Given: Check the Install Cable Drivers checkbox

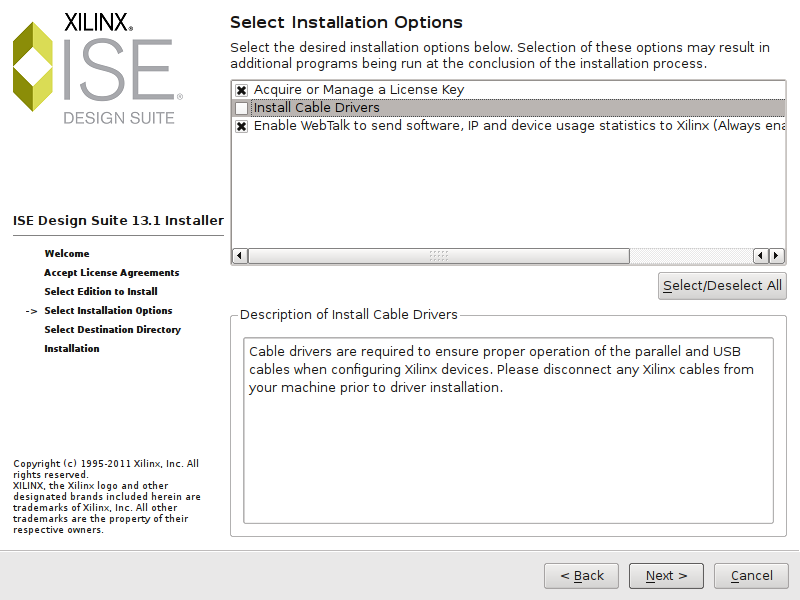Looking at the screenshot, I should tap(241, 108).
